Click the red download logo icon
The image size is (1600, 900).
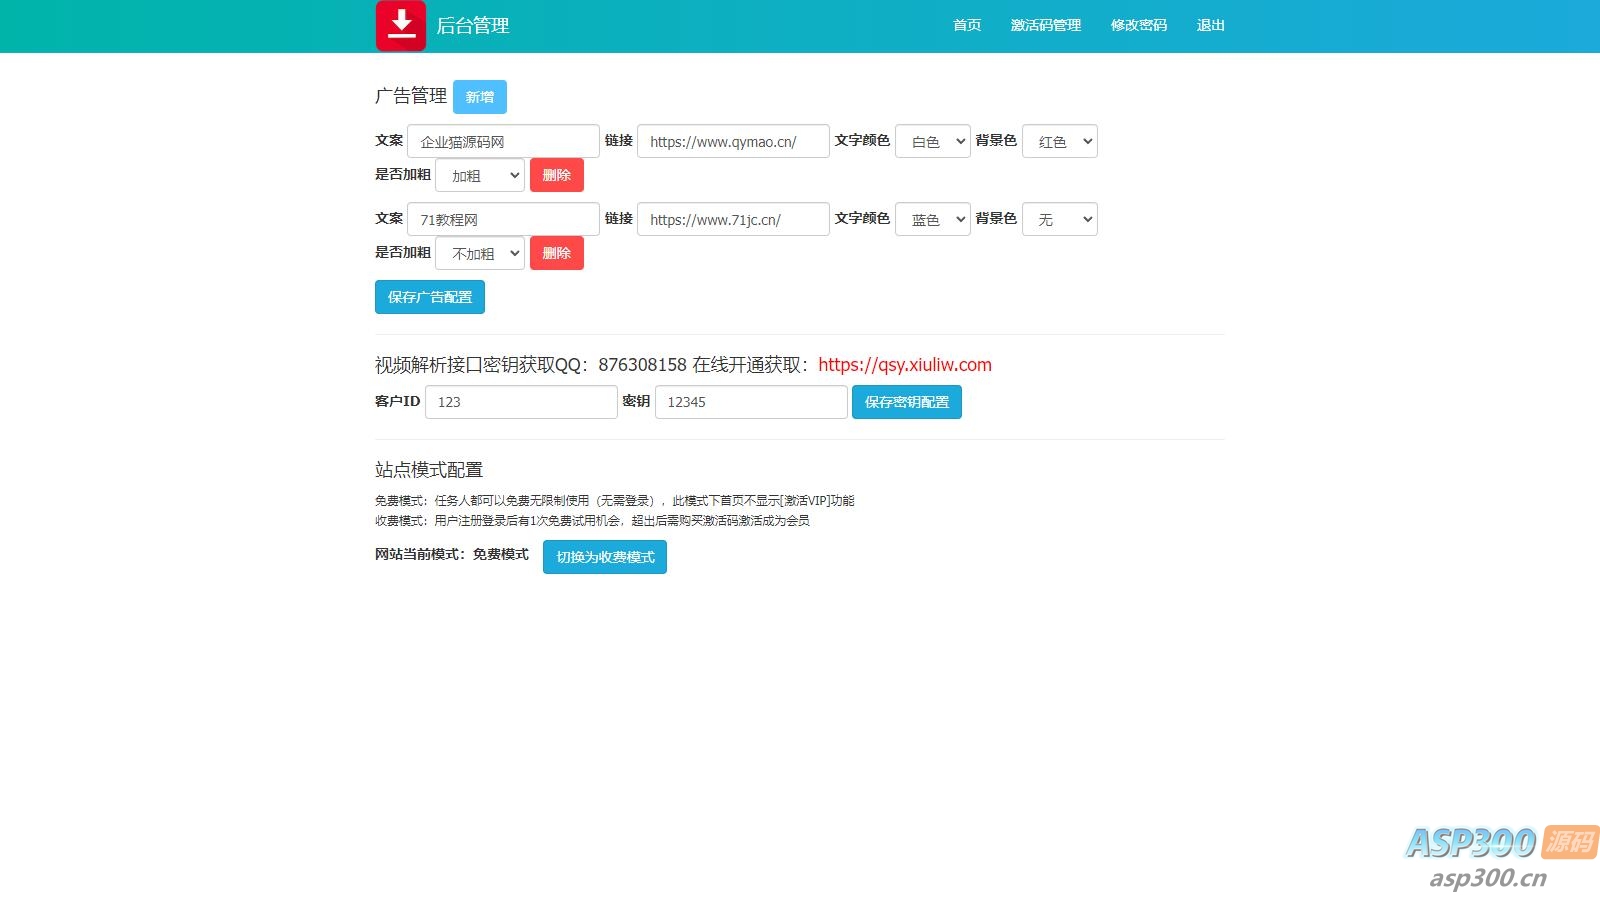[401, 25]
